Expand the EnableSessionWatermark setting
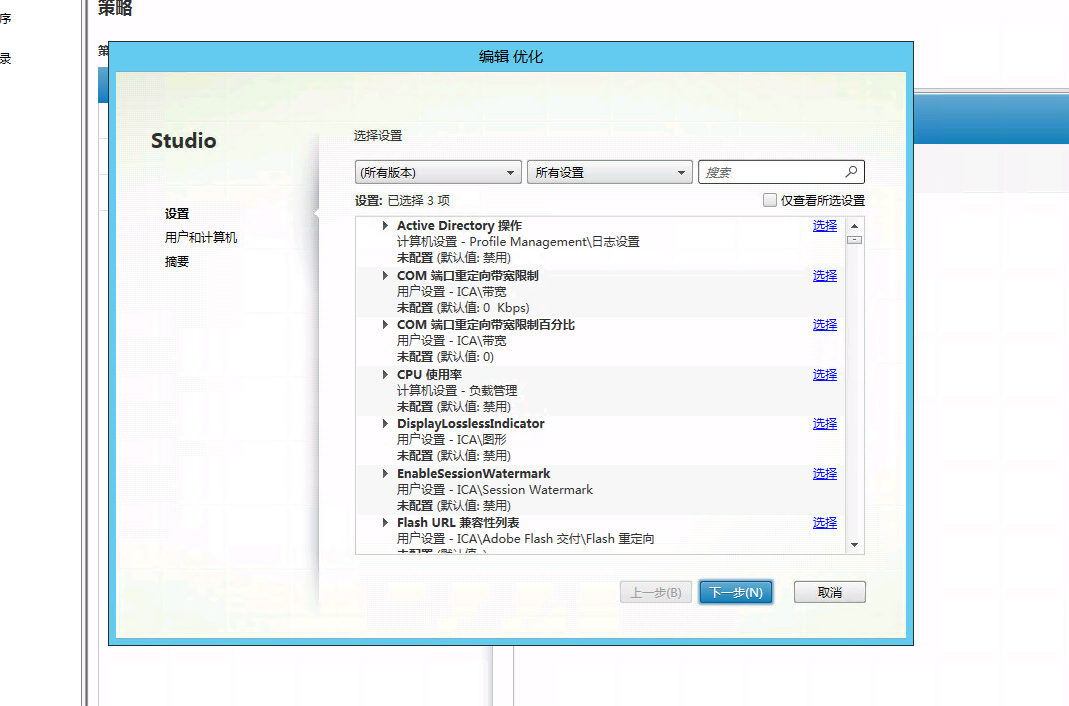1069x706 pixels. 386,474
